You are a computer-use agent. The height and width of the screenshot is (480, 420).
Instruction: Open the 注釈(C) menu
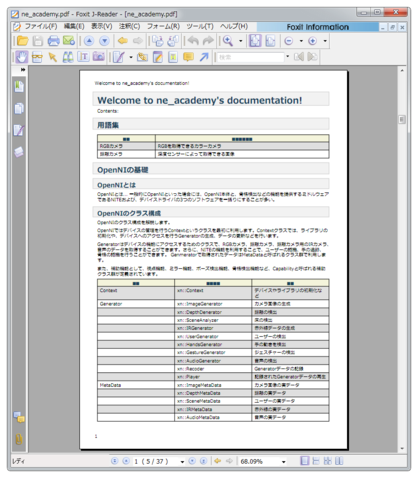pos(130,26)
